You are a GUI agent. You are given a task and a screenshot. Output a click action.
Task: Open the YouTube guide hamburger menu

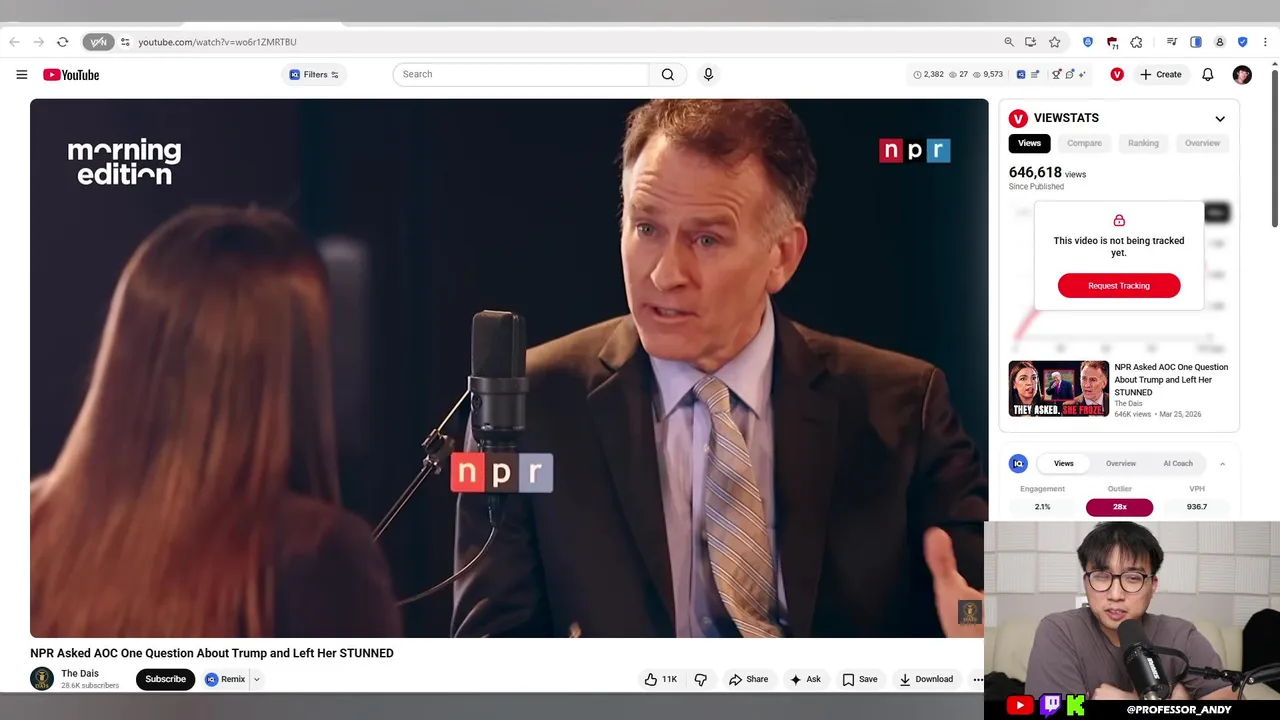pos(22,74)
